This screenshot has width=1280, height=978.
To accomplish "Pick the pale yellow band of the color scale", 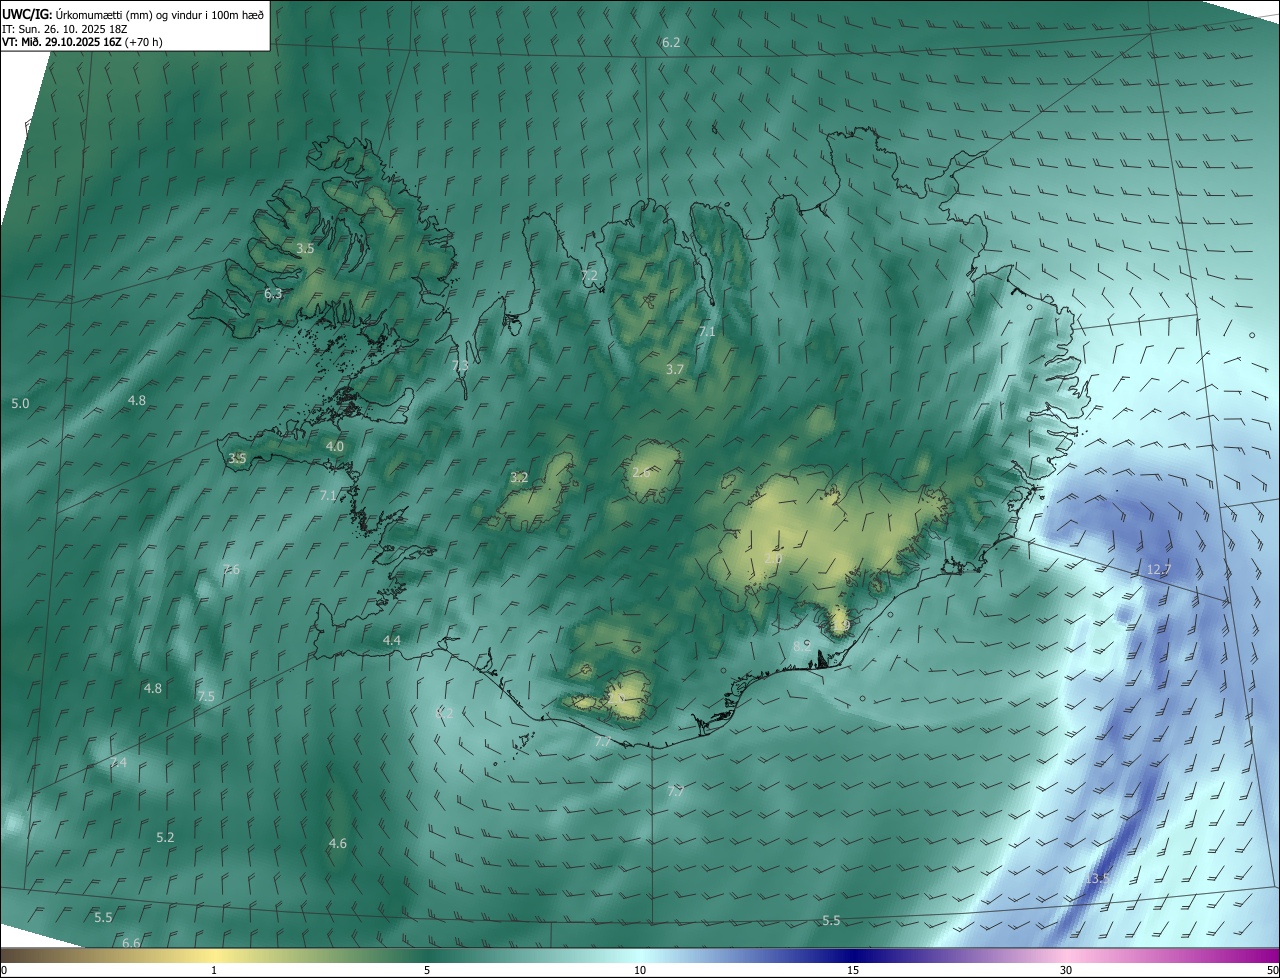I will [214, 956].
